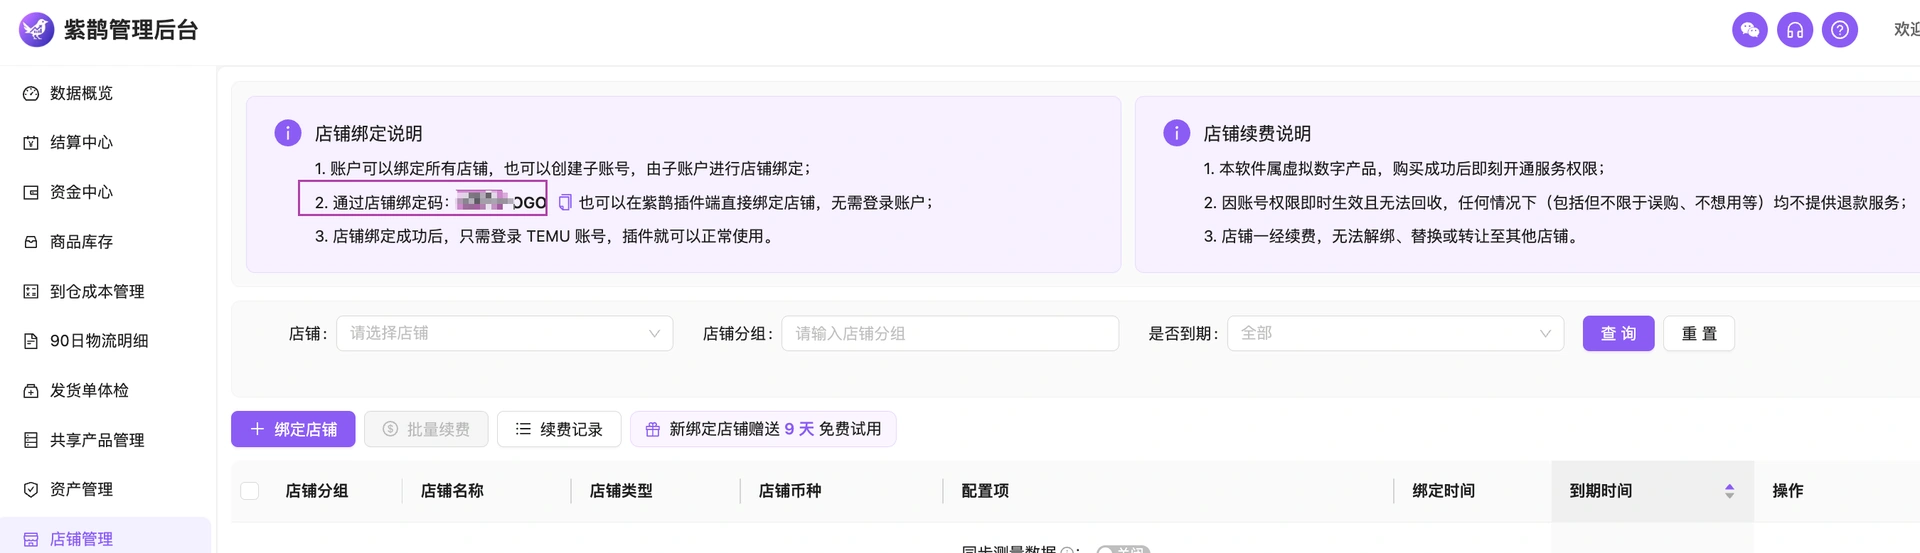Click the 店铺绑定说明 info icon

288,133
